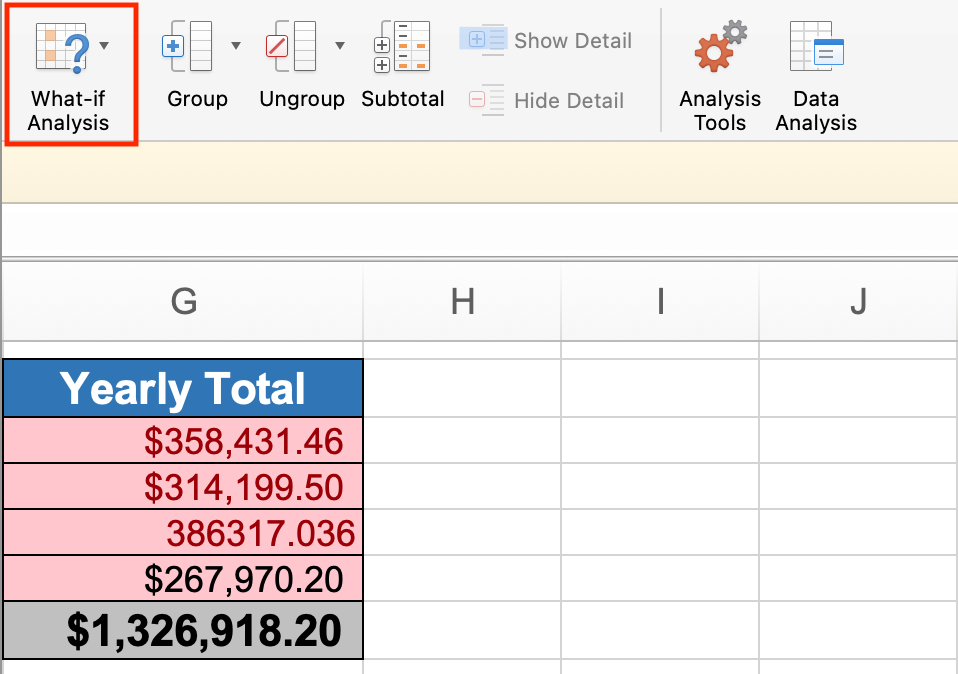Select column G header

(183, 301)
